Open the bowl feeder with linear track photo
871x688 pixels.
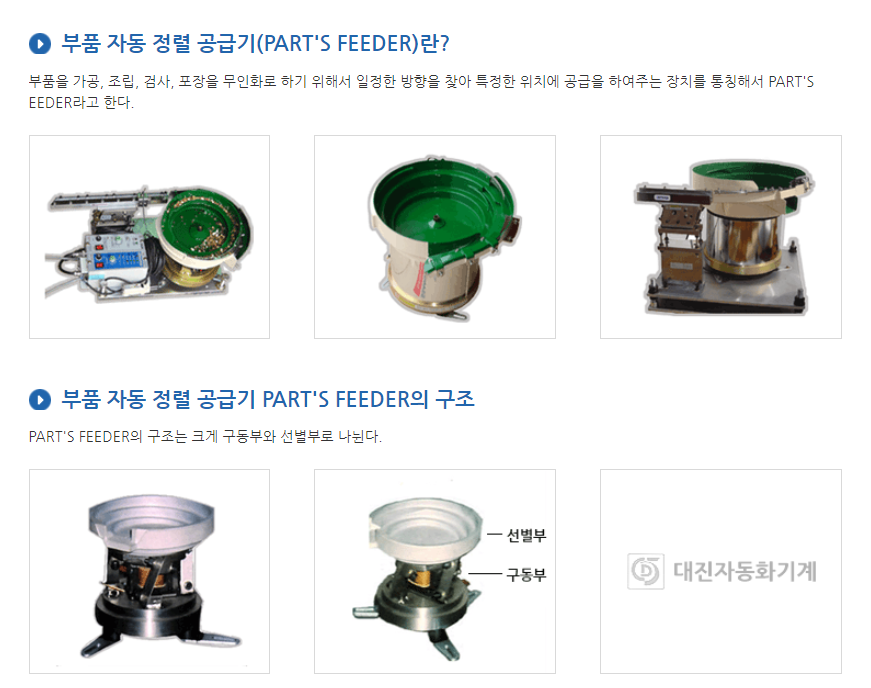pyautogui.click(x=720, y=237)
